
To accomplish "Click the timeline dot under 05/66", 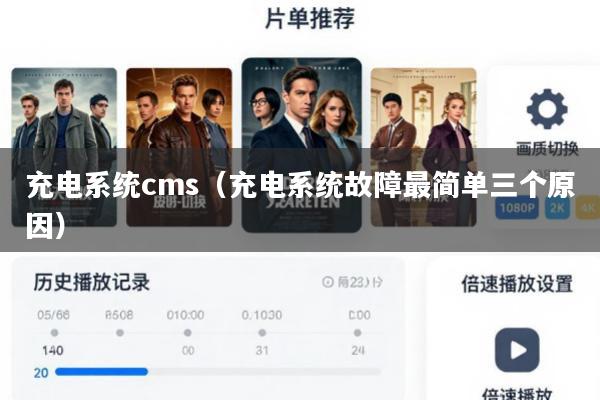I will click(x=54, y=333).
